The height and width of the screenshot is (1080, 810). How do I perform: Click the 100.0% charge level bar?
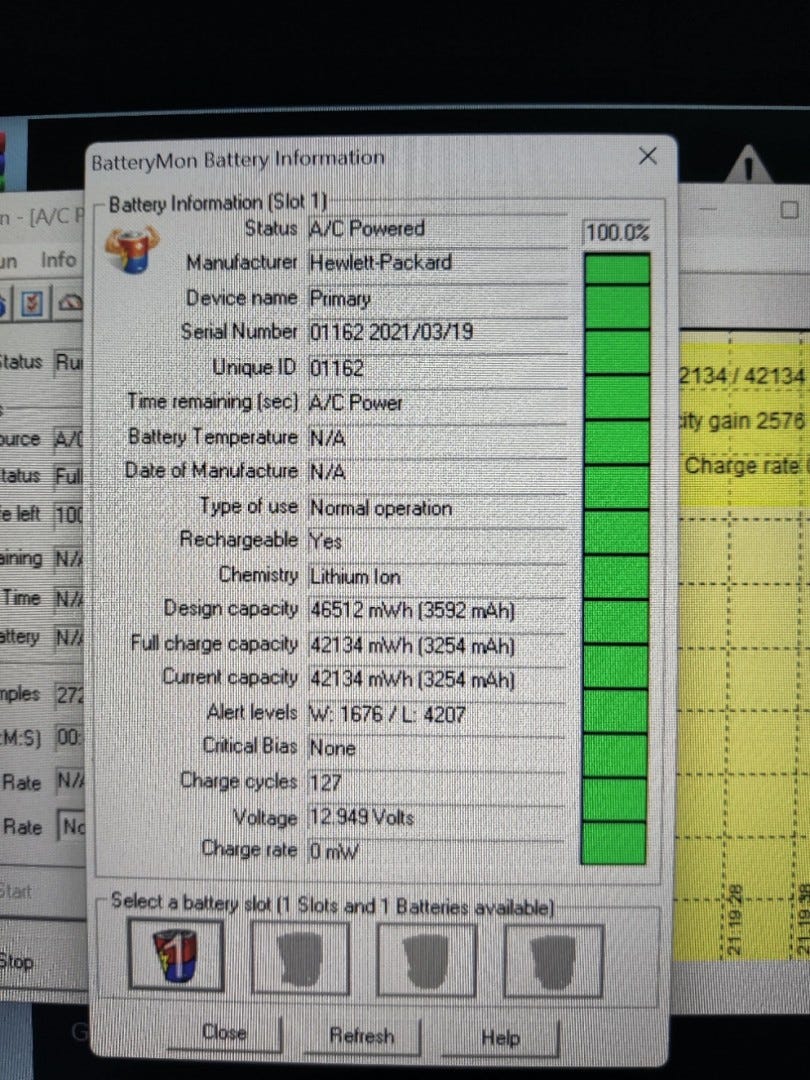tap(615, 558)
